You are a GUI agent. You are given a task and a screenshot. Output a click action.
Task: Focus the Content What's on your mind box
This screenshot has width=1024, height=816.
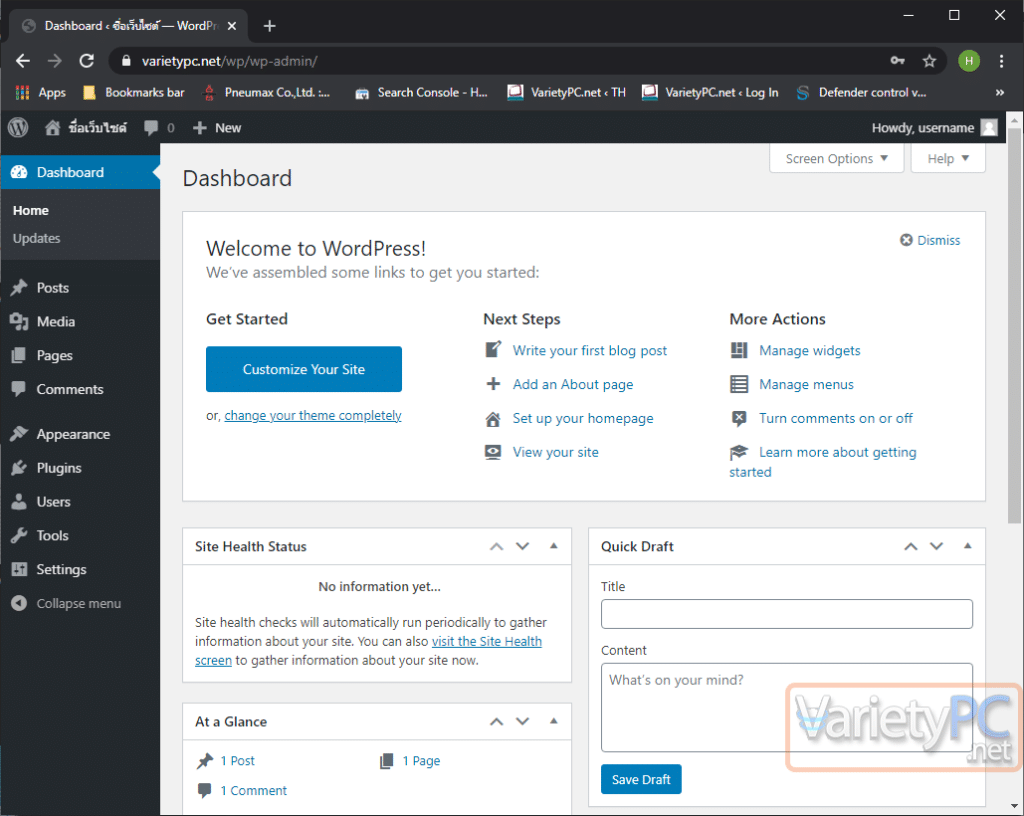click(x=786, y=708)
